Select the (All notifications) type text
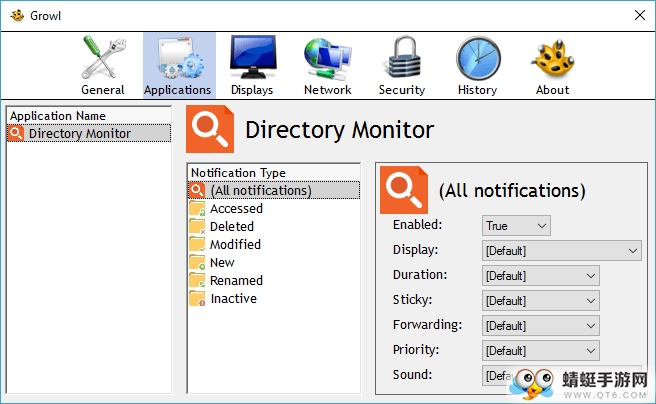Viewport: 656px width, 404px height. click(x=261, y=190)
